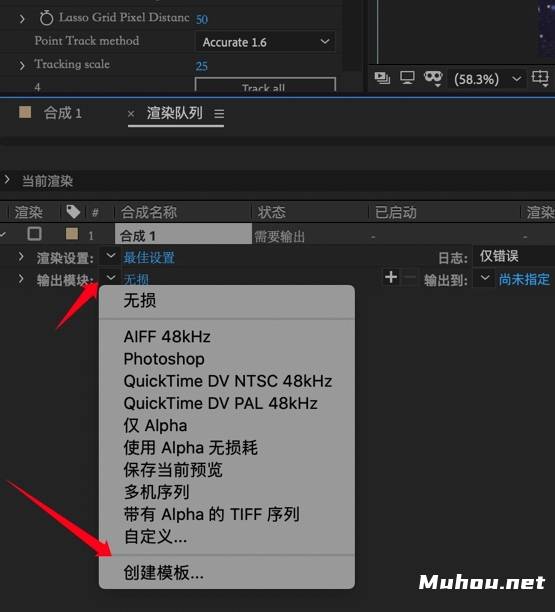Viewport: 555px width, 612px height.
Task: Click the fast previews icon in viewer bar
Action: (382, 78)
